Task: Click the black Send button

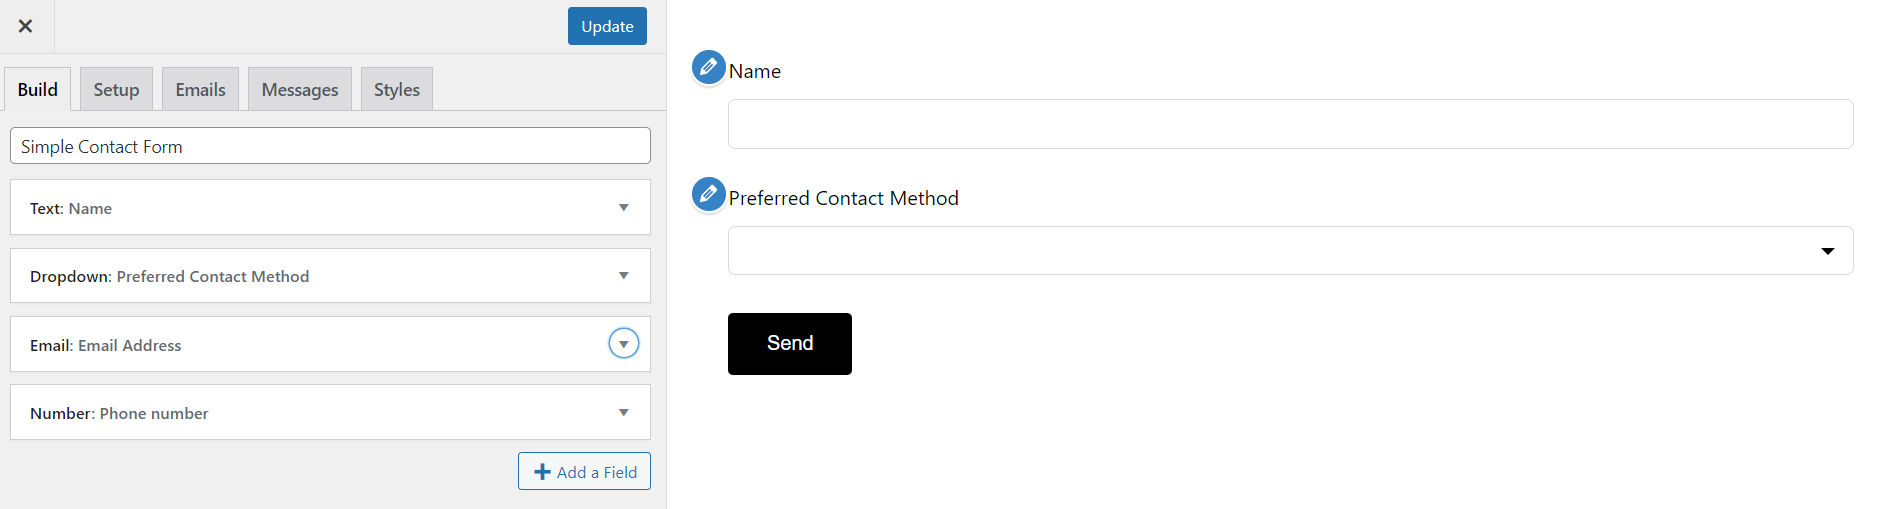Action: (789, 344)
